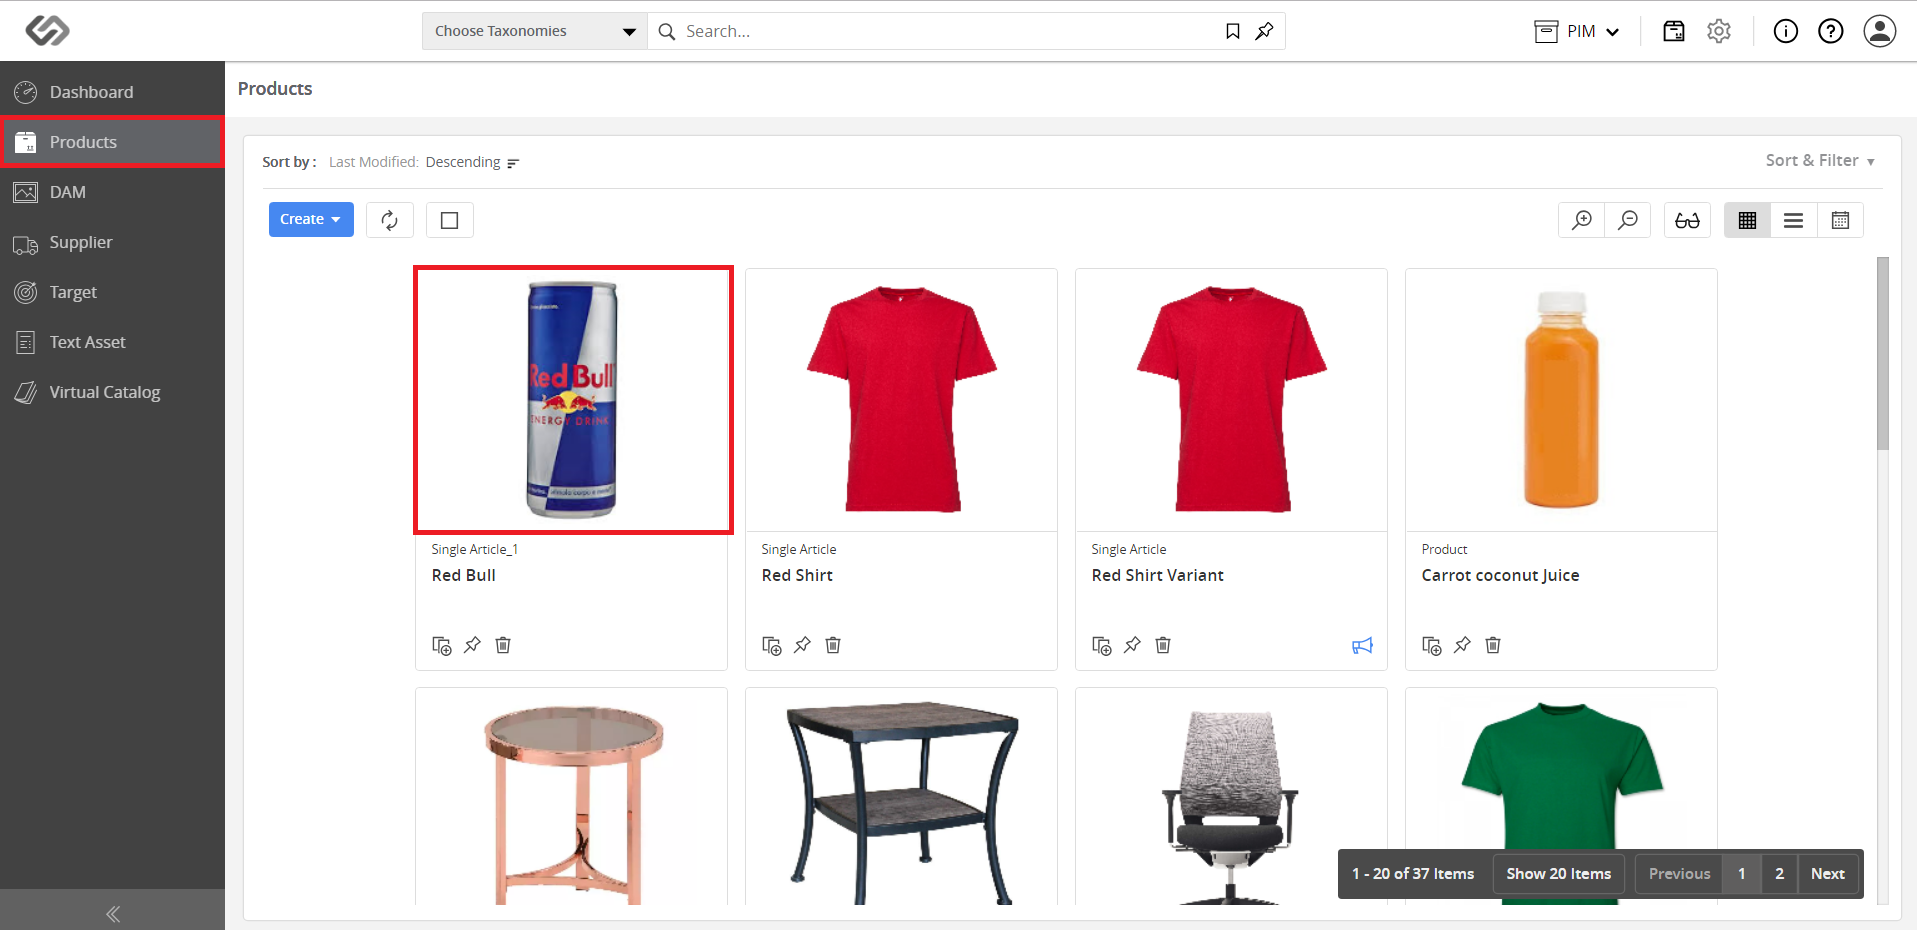Image resolution: width=1917 pixels, height=930 pixels.
Task: Click the Next page button
Action: (x=1827, y=874)
